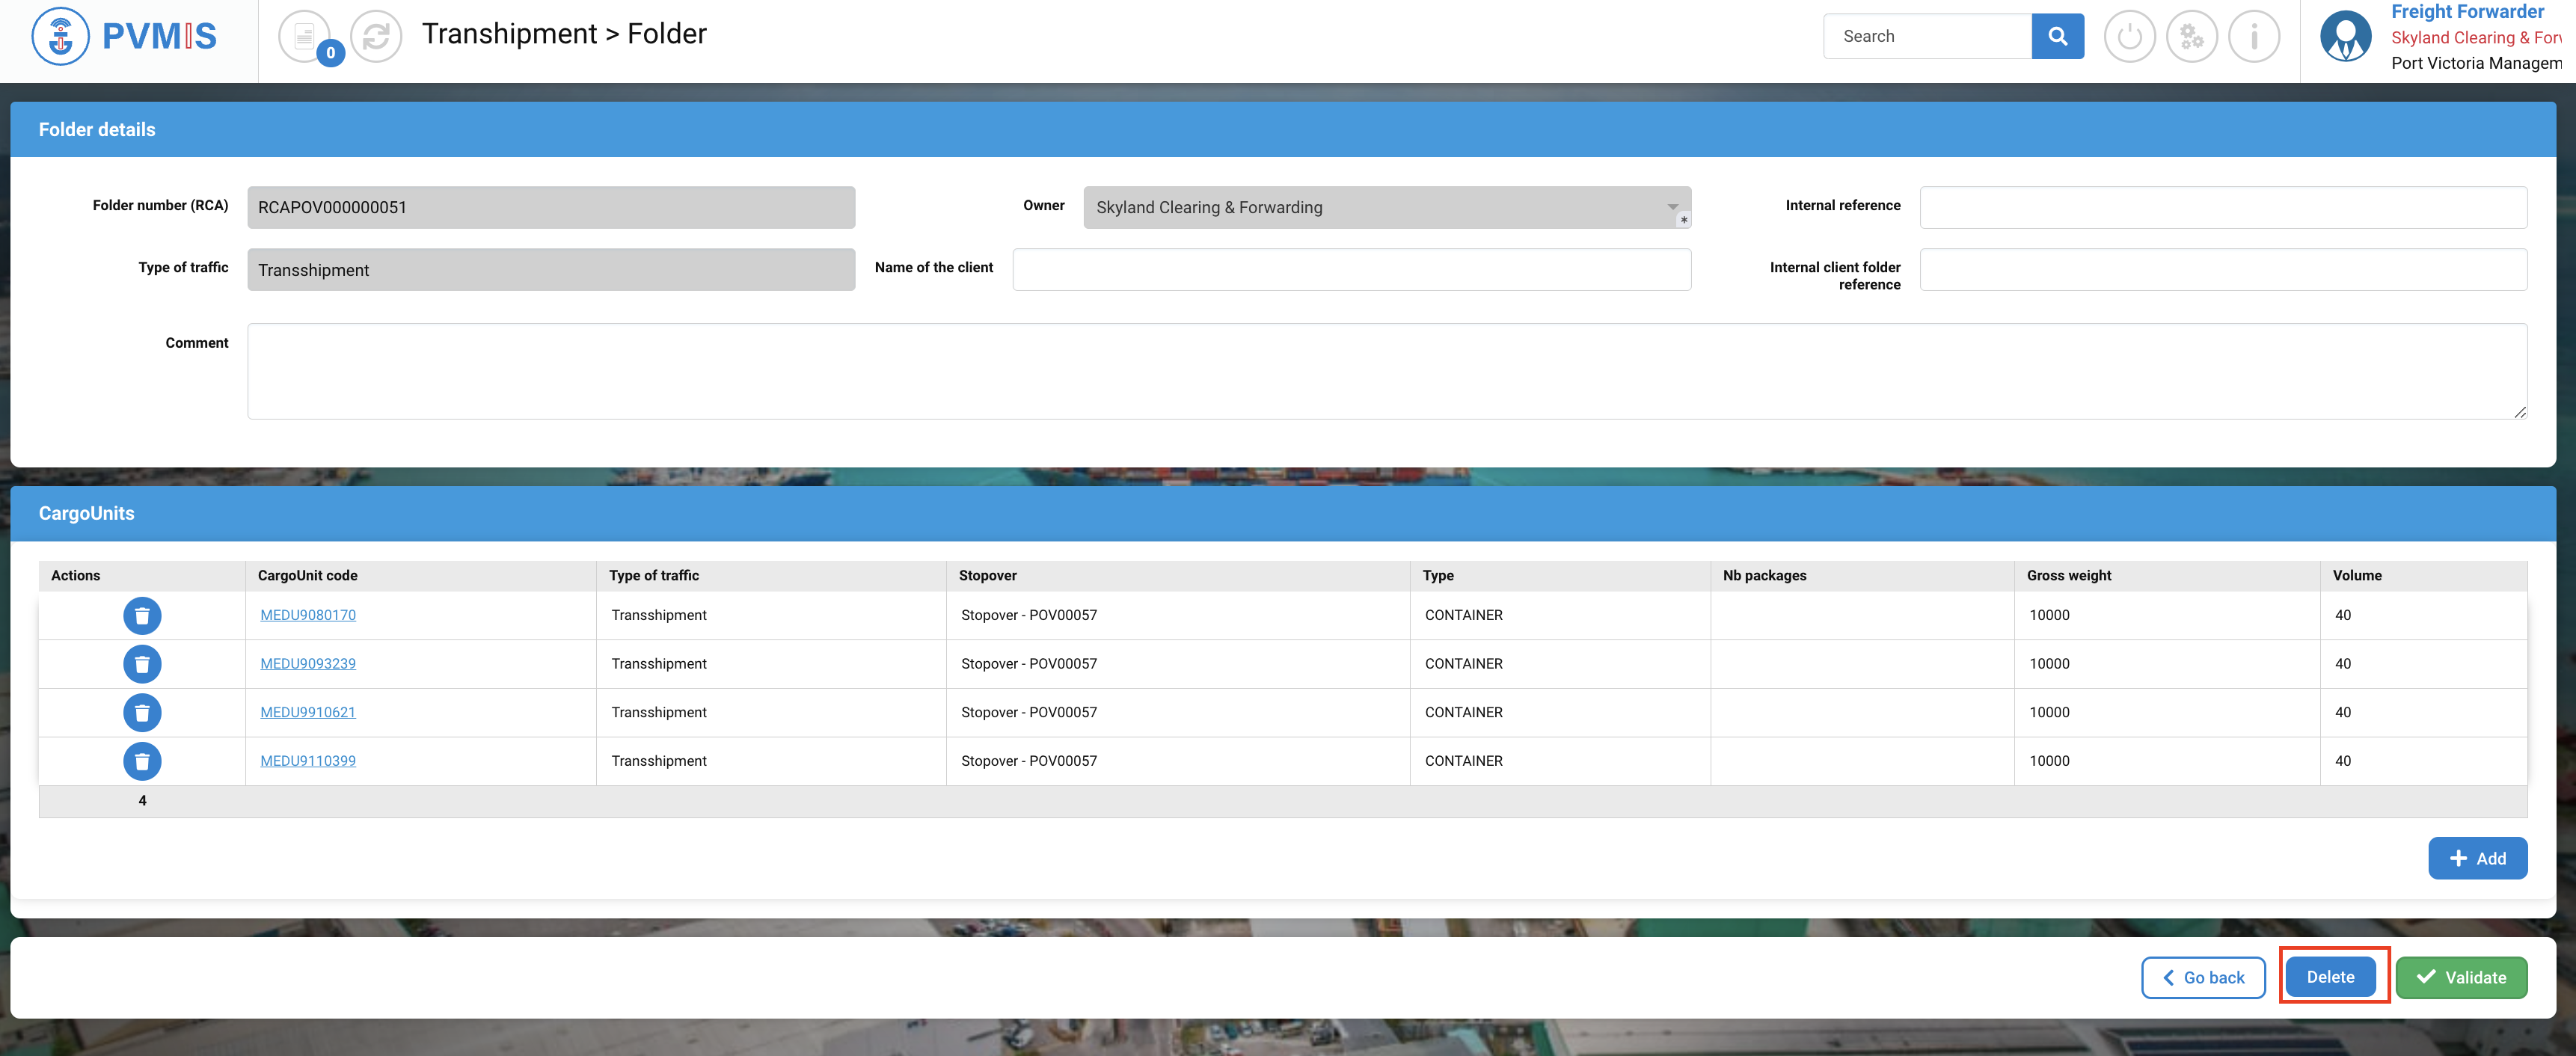Click the user profile avatar
This screenshot has width=2576, height=1056.
pyautogui.click(x=2345, y=37)
